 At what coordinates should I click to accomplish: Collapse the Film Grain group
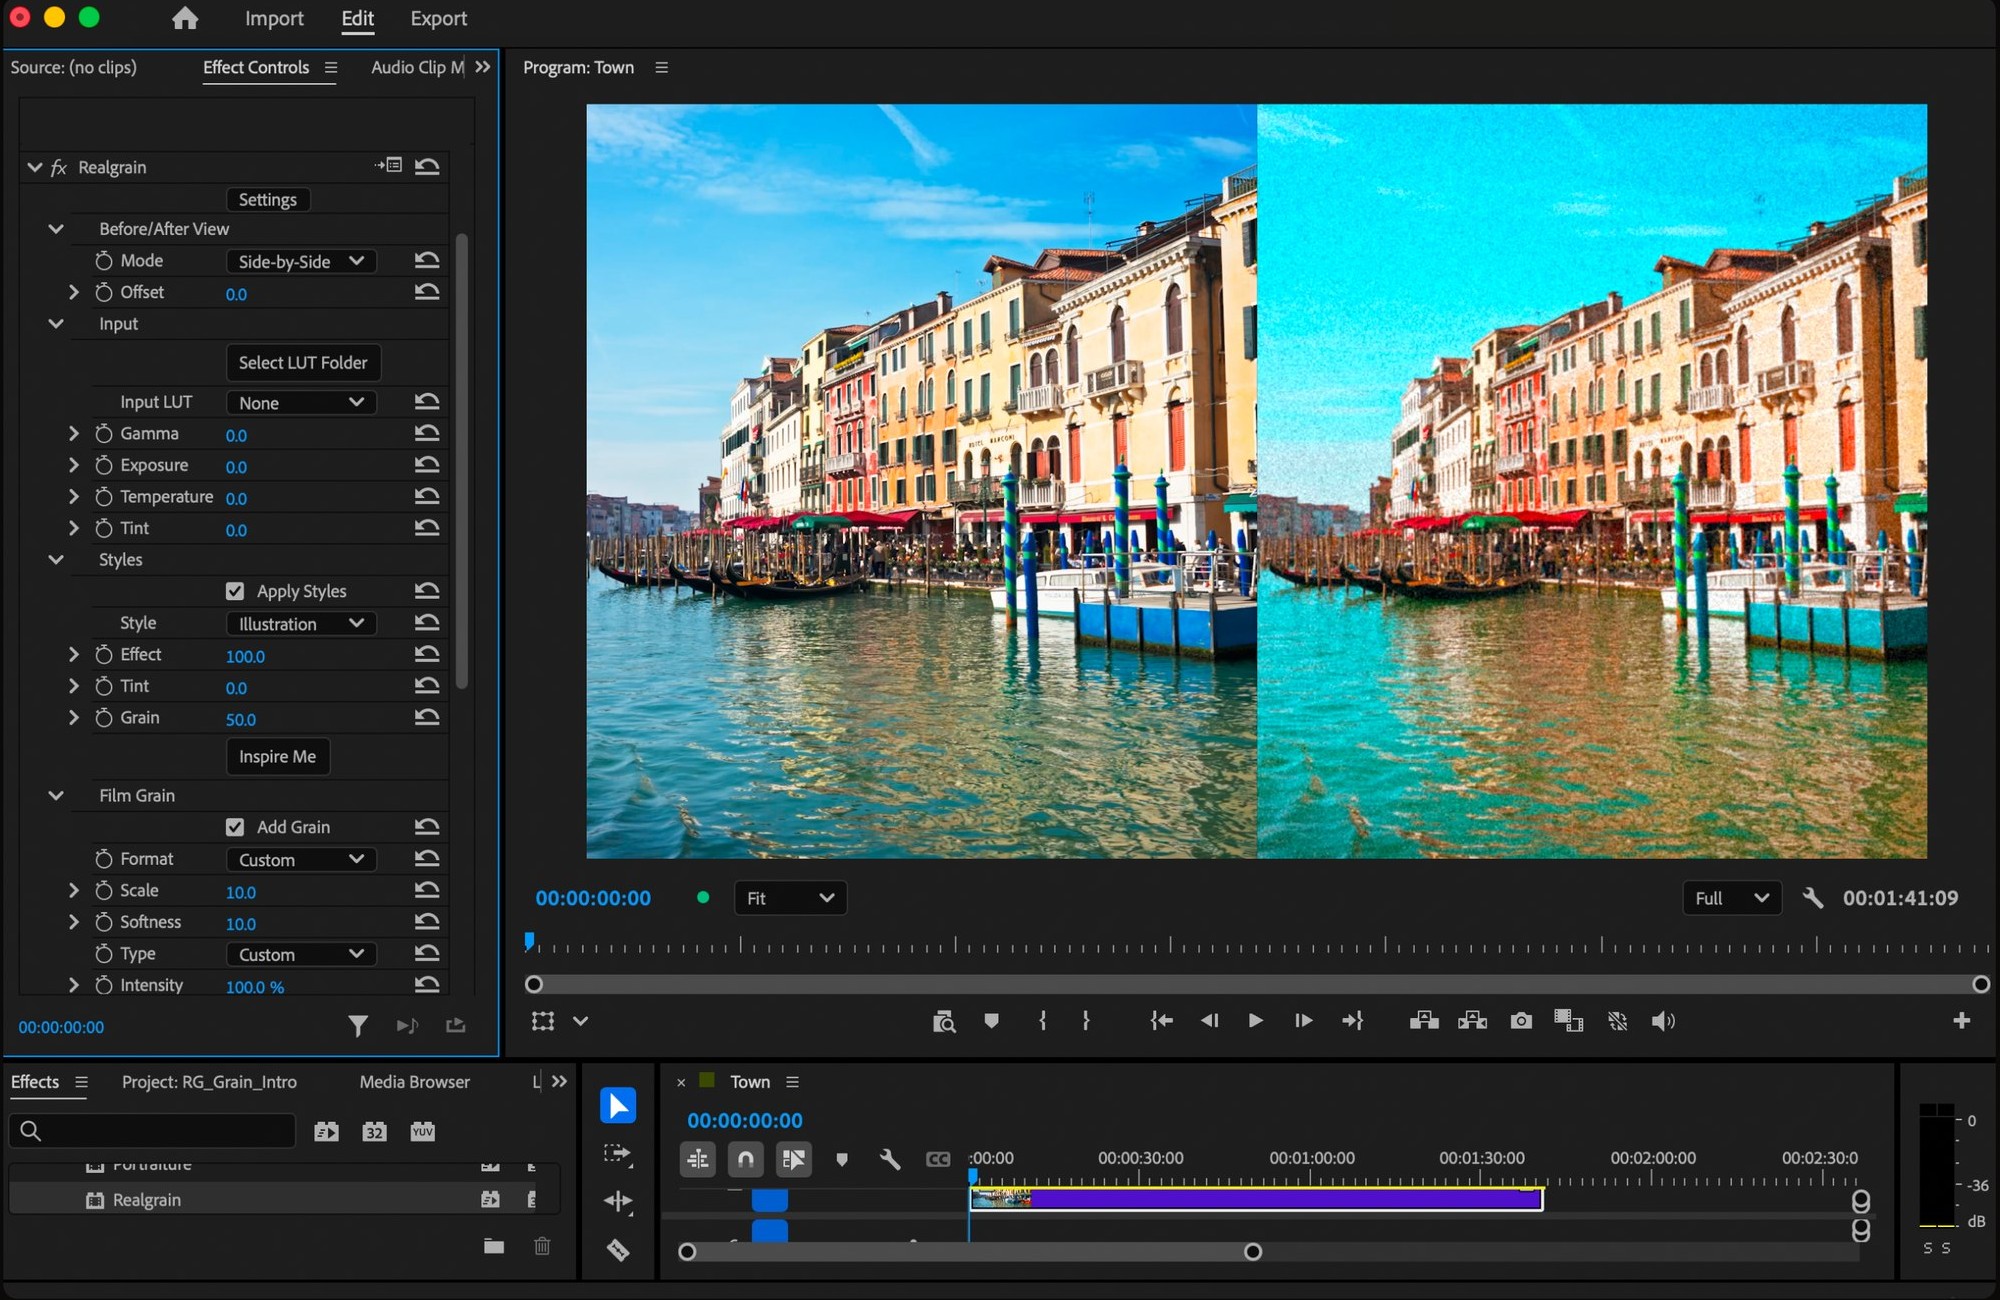[56, 795]
